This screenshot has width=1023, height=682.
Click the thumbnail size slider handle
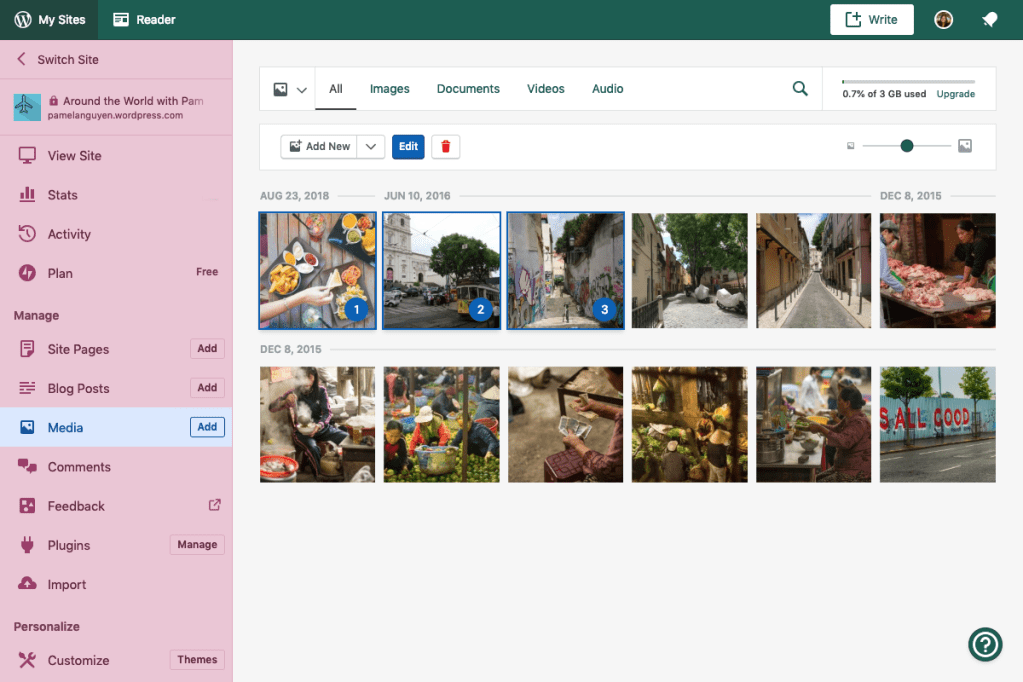tap(907, 146)
